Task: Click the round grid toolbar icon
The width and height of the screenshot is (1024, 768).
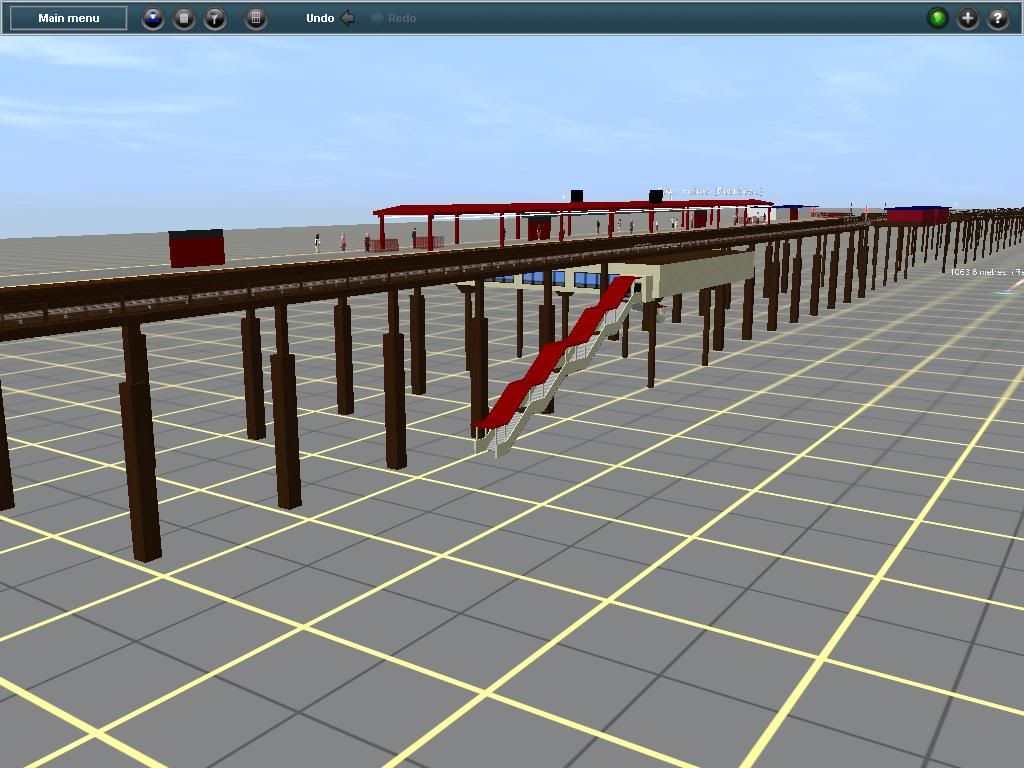Action: pyautogui.click(x=256, y=18)
